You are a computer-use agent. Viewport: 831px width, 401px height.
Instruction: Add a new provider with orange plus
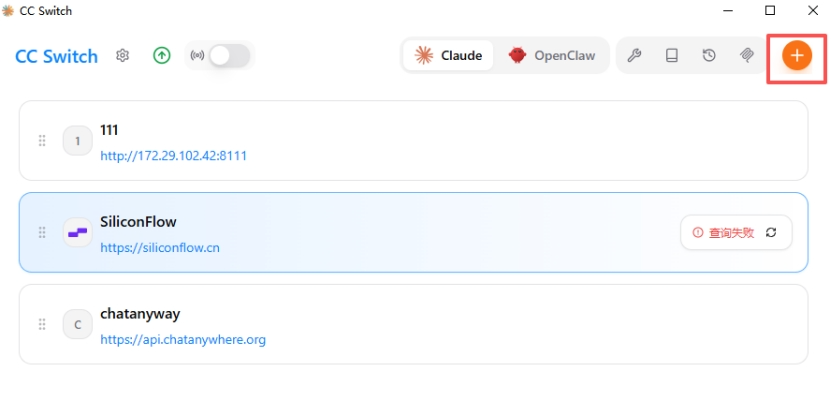pos(797,56)
